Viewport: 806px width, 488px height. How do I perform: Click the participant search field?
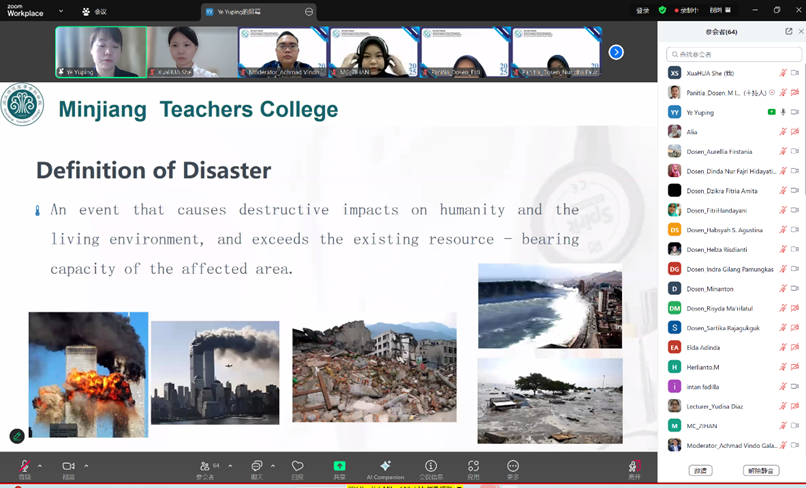(734, 54)
